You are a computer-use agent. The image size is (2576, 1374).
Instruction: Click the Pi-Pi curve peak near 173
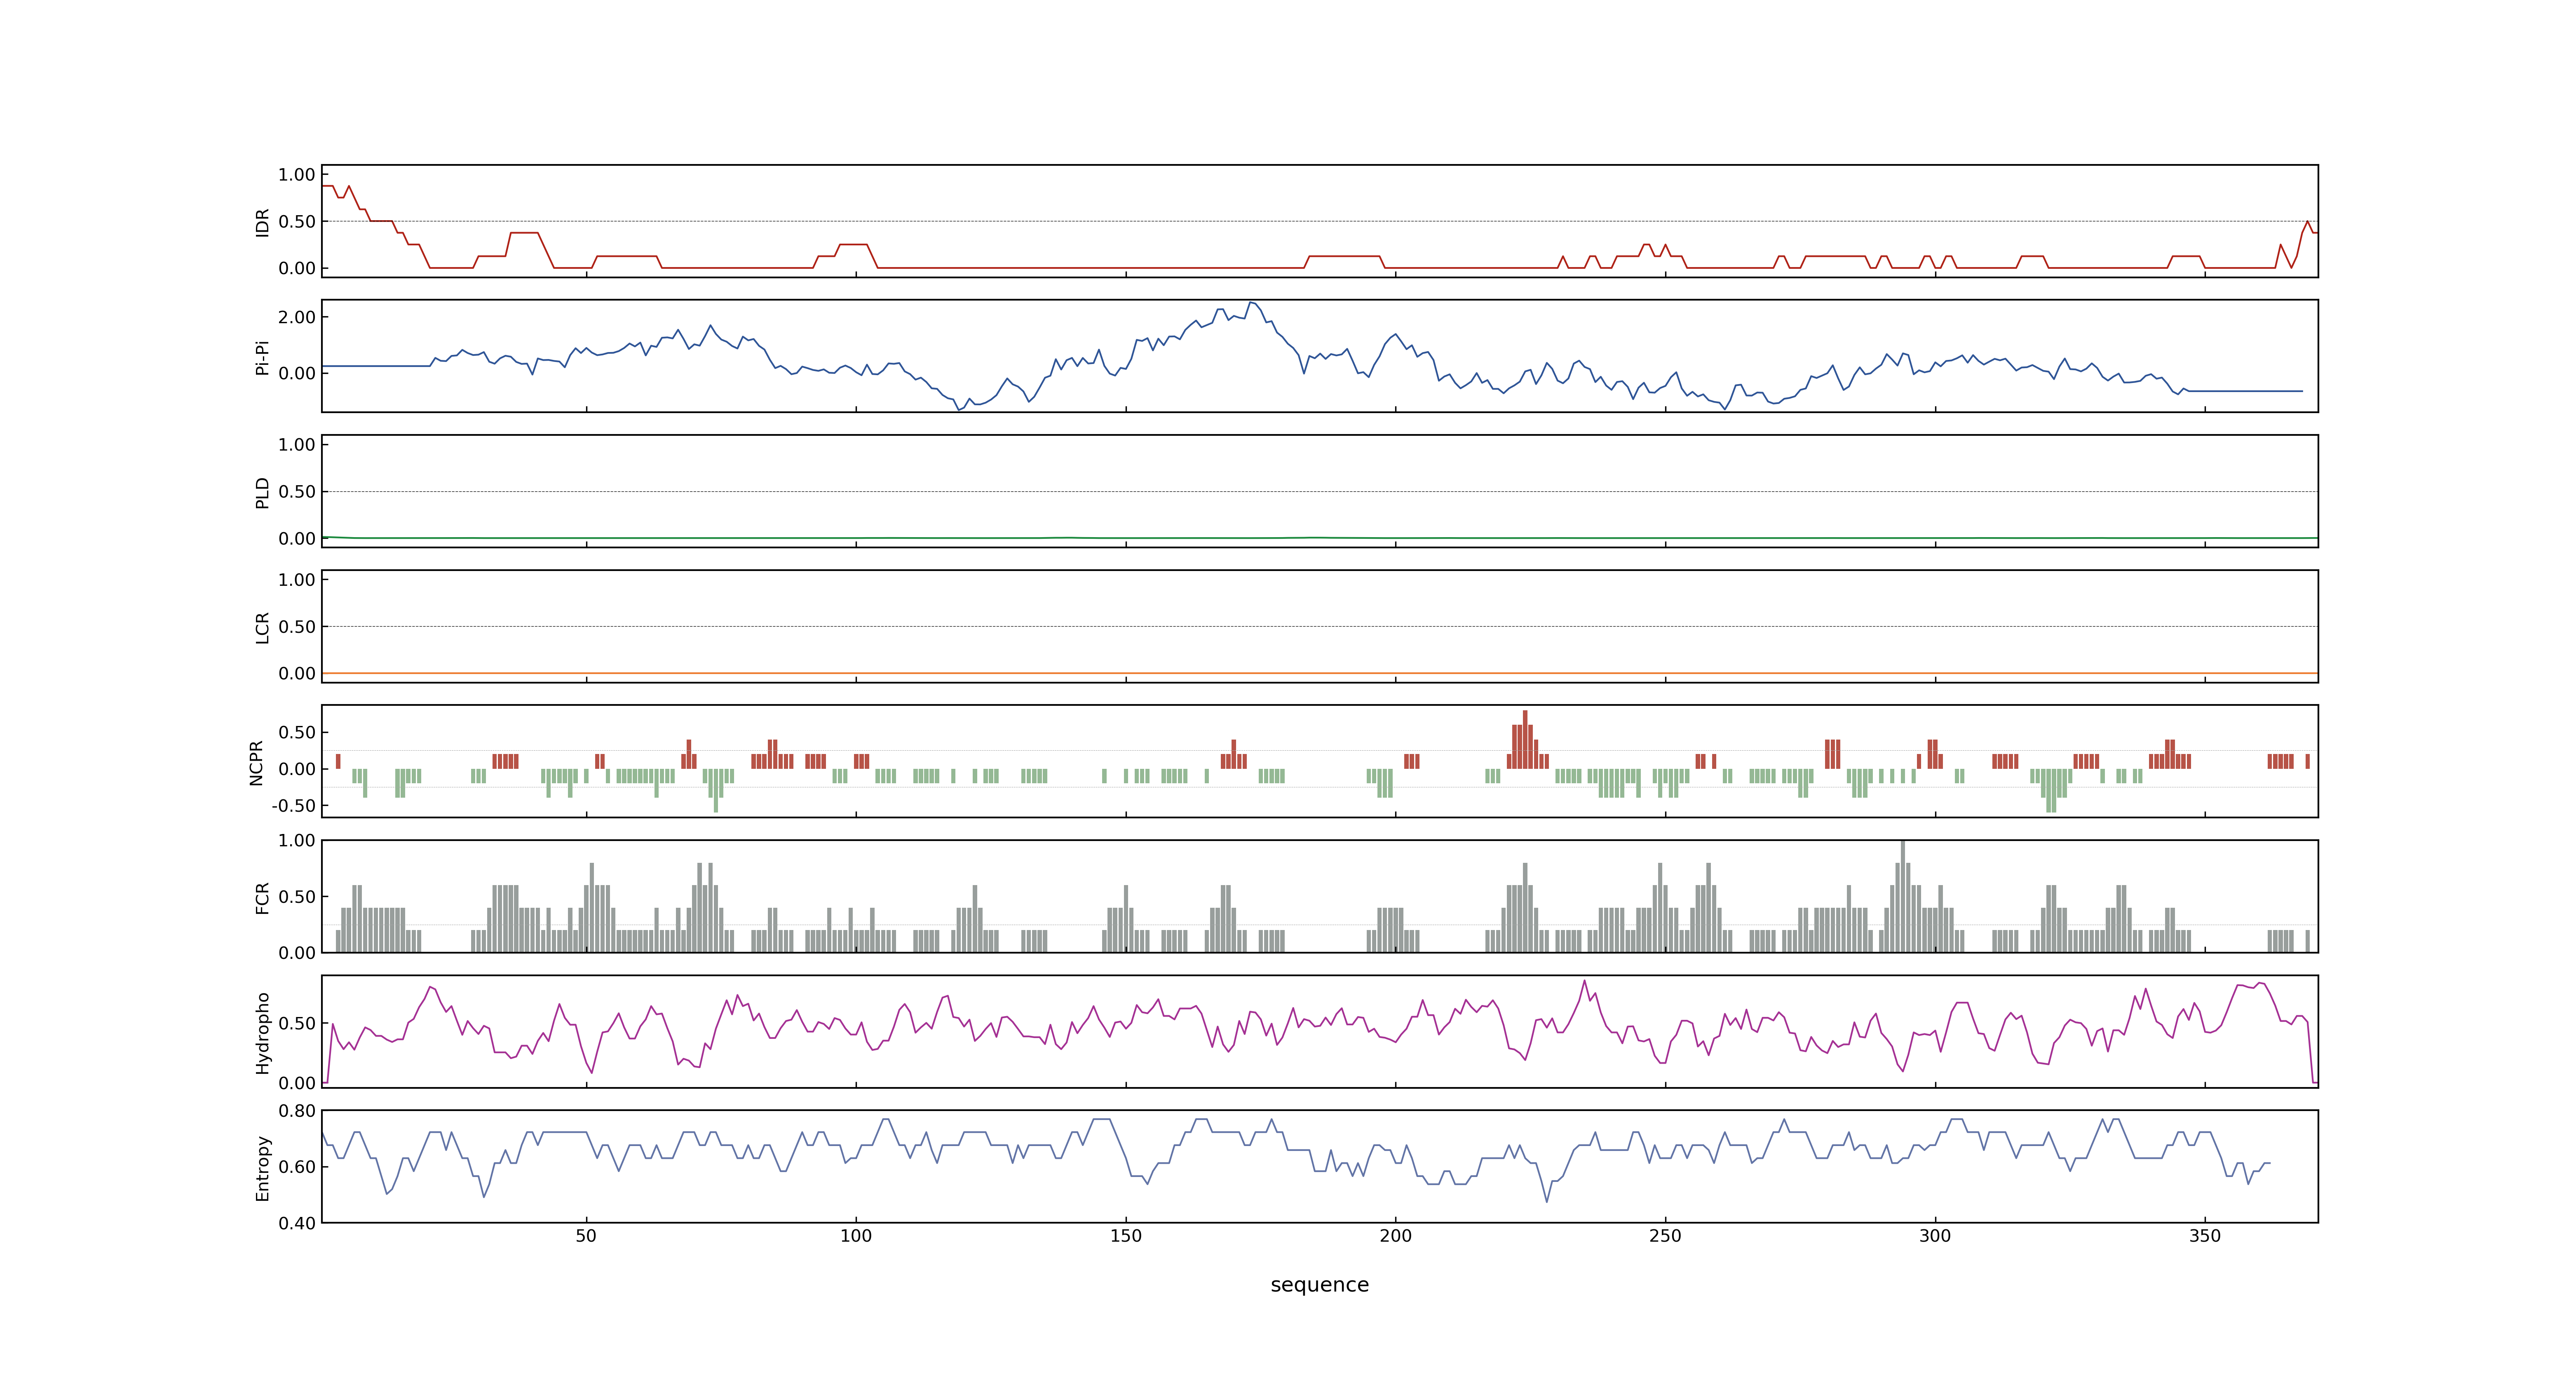pyautogui.click(x=1250, y=303)
